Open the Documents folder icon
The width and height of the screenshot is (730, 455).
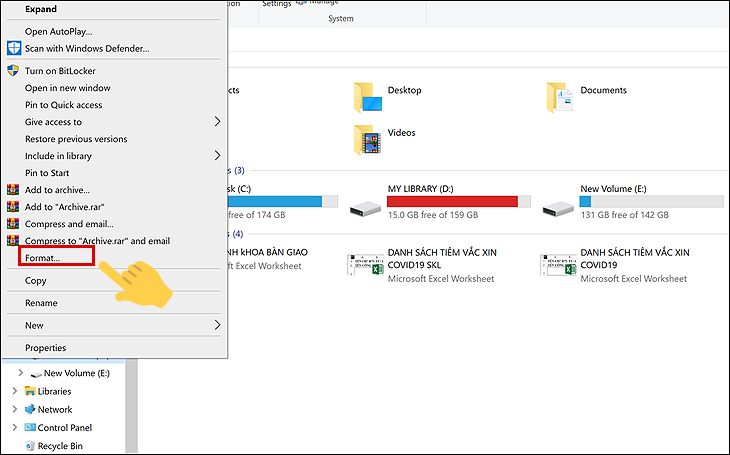560,97
